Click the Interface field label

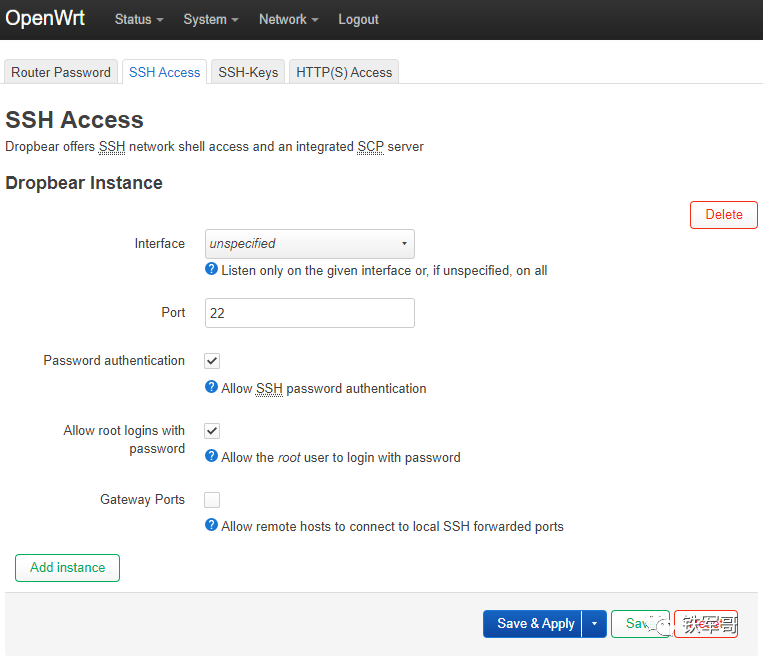(x=160, y=243)
